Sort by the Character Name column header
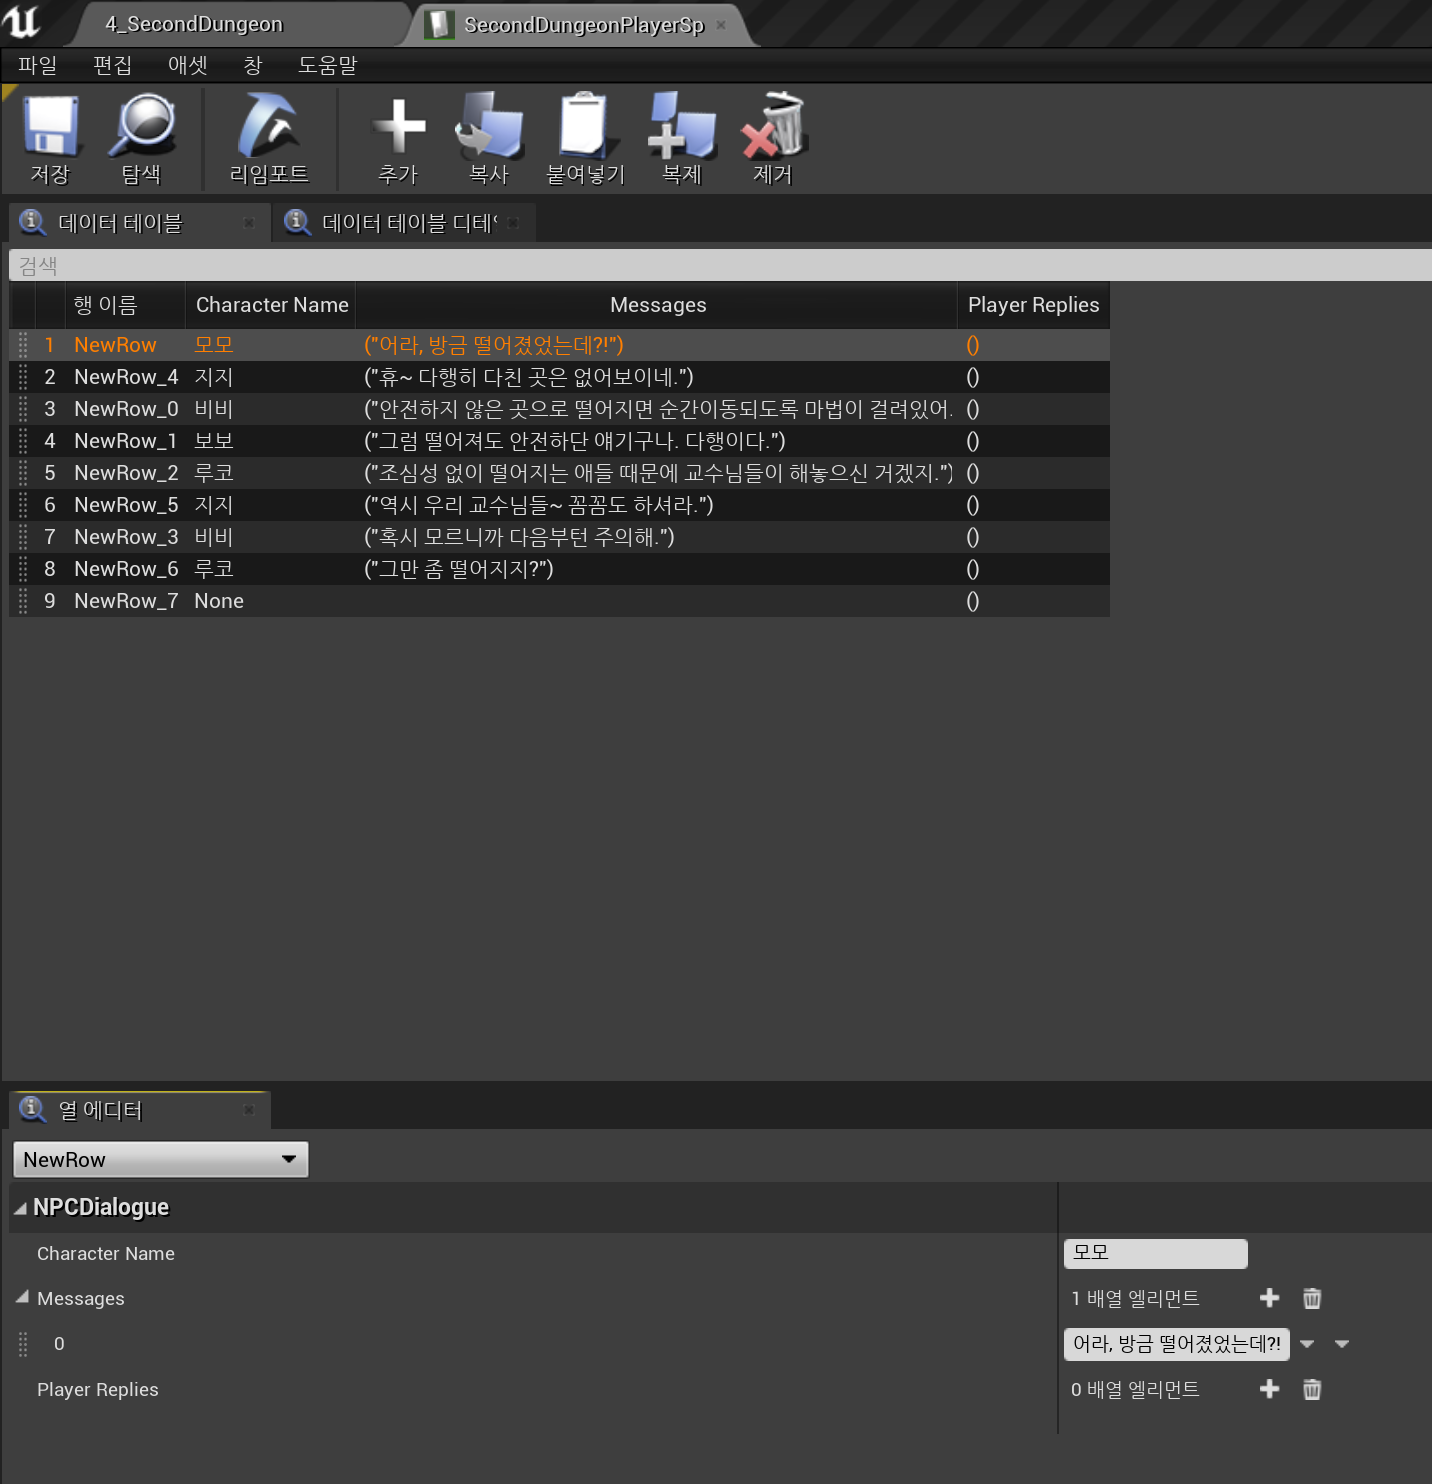This screenshot has height=1484, width=1432. [271, 305]
